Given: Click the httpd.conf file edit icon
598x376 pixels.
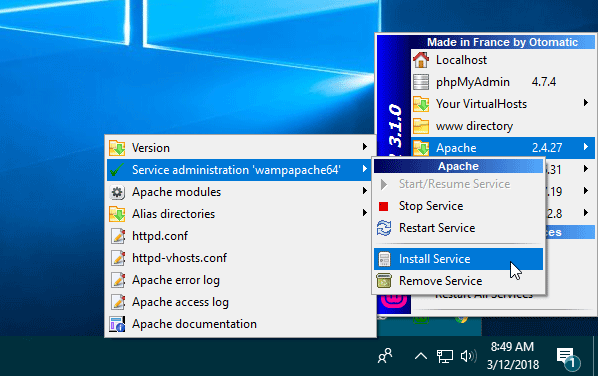Looking at the screenshot, I should point(117,236).
